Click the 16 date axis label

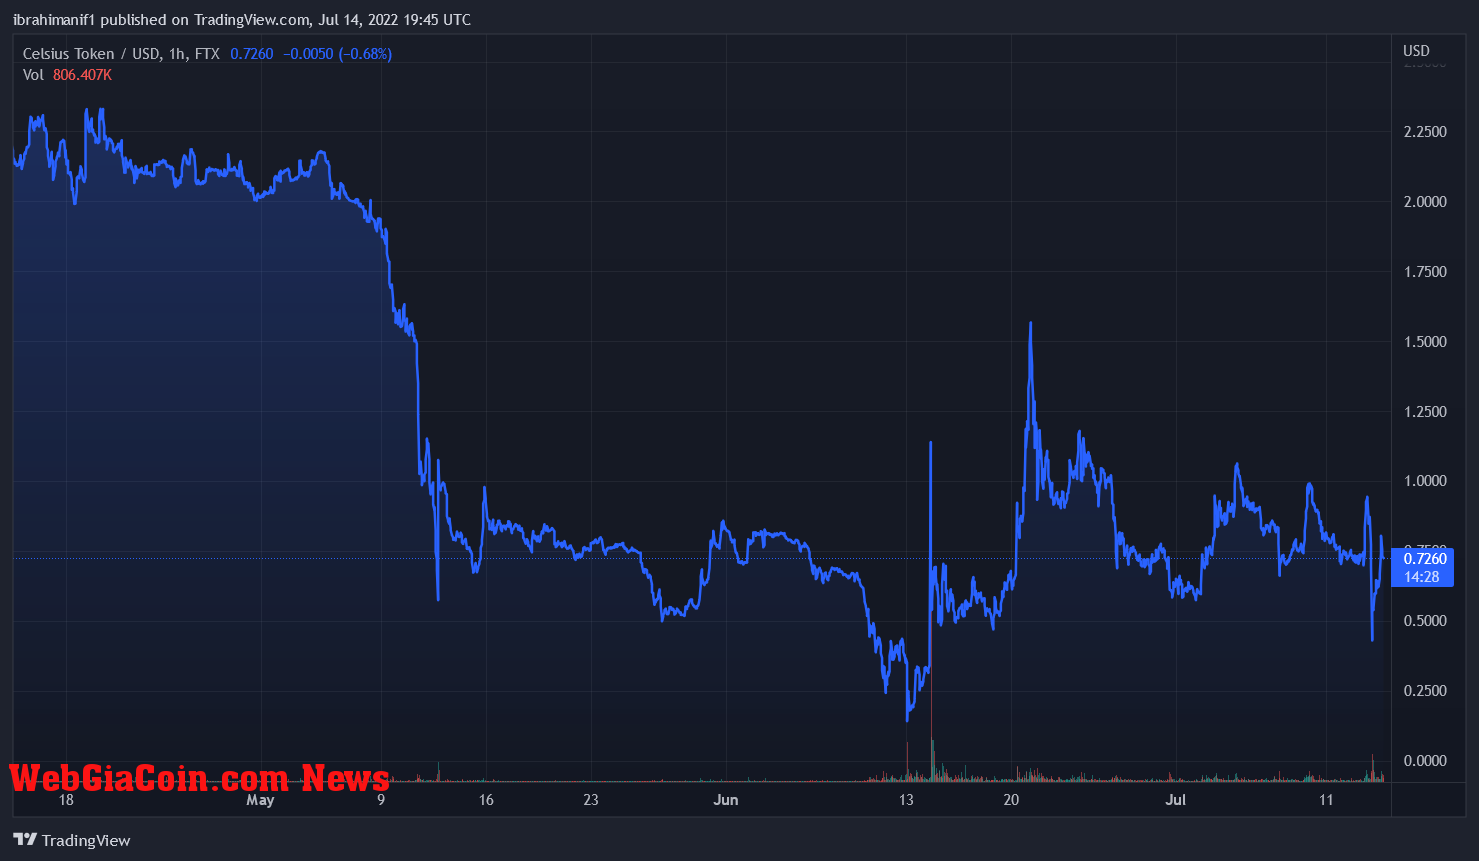pos(486,800)
